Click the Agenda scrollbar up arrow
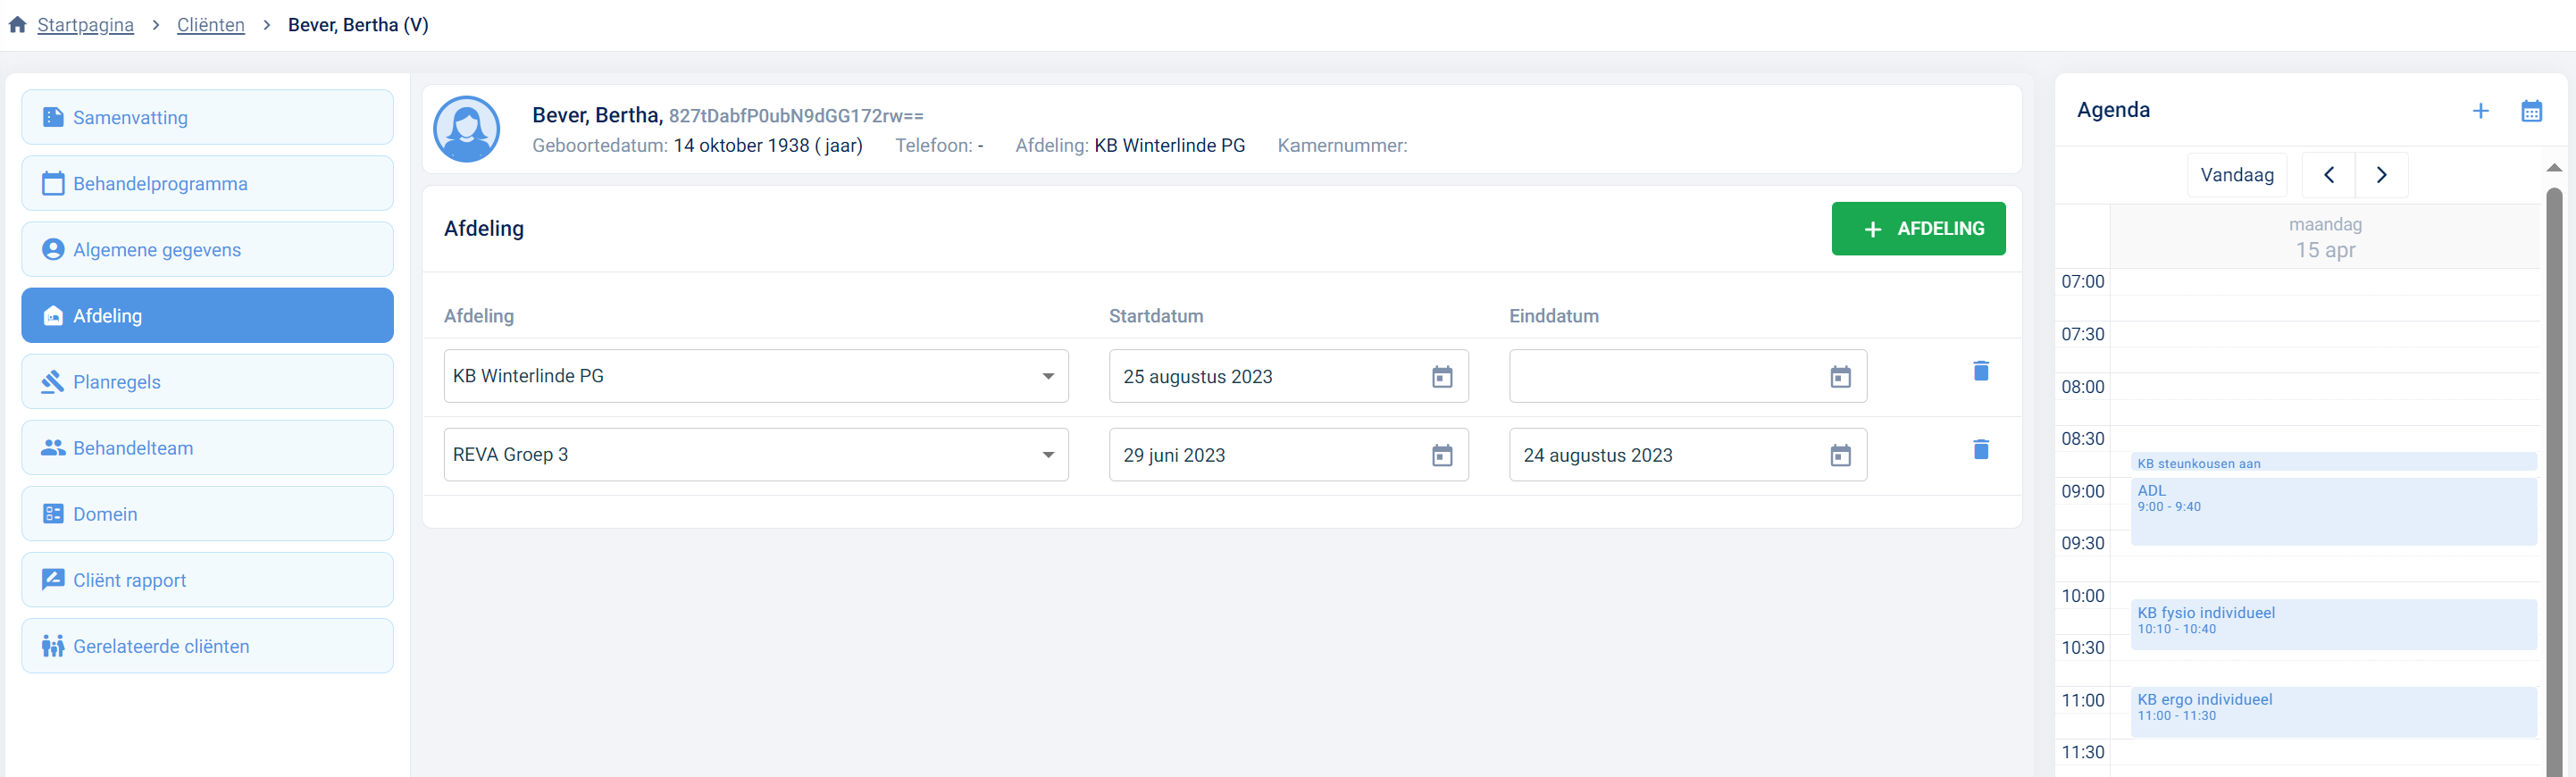This screenshot has height=777, width=2576. point(2553,167)
